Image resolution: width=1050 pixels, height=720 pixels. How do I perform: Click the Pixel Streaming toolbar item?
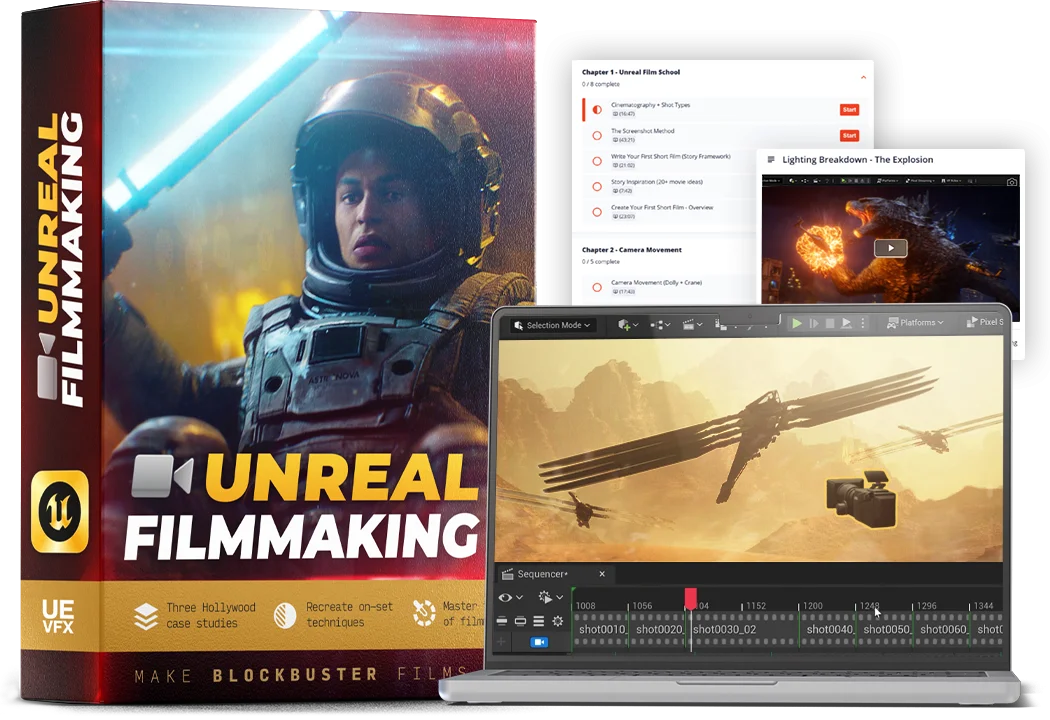(x=985, y=322)
